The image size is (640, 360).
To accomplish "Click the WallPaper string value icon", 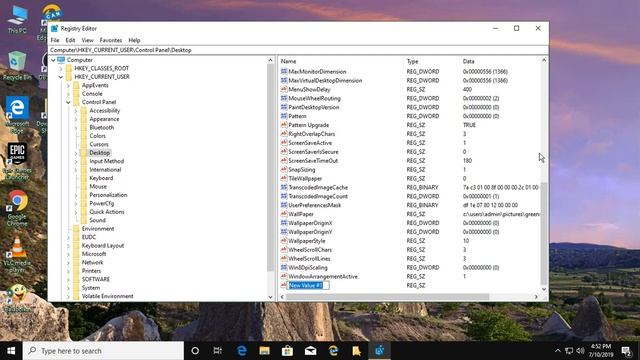I will [284, 214].
